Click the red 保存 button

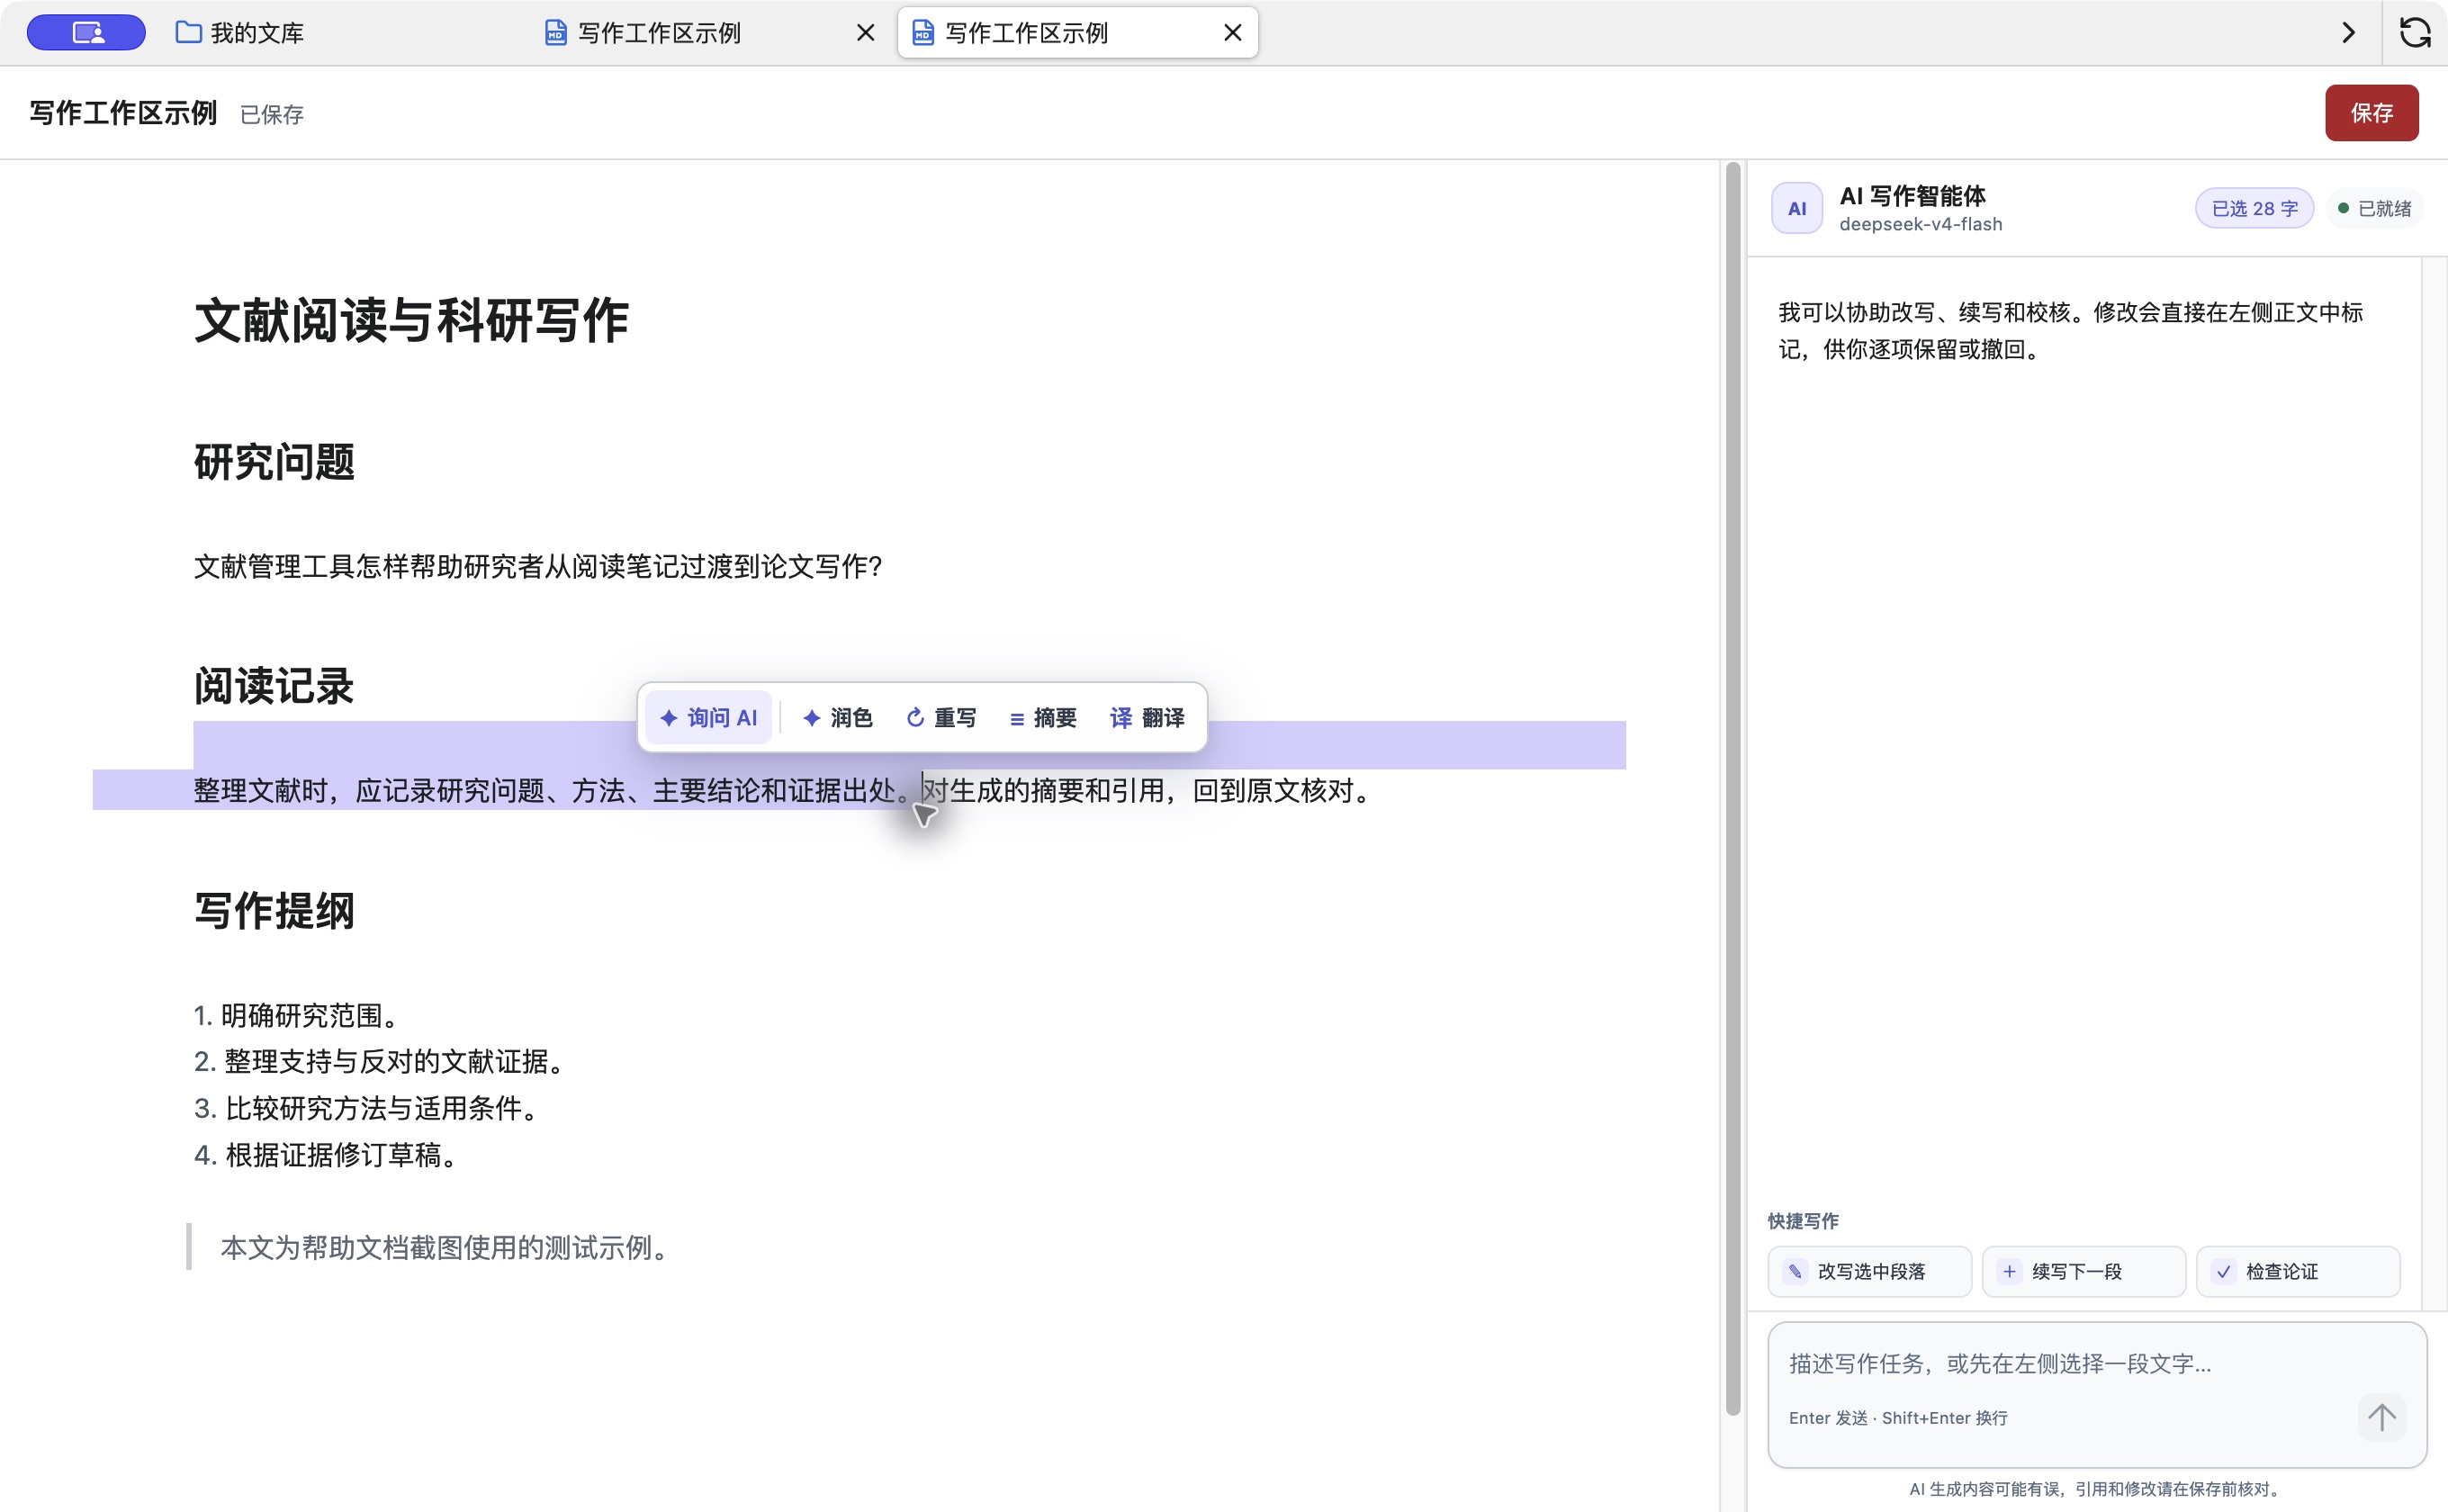click(x=2371, y=113)
